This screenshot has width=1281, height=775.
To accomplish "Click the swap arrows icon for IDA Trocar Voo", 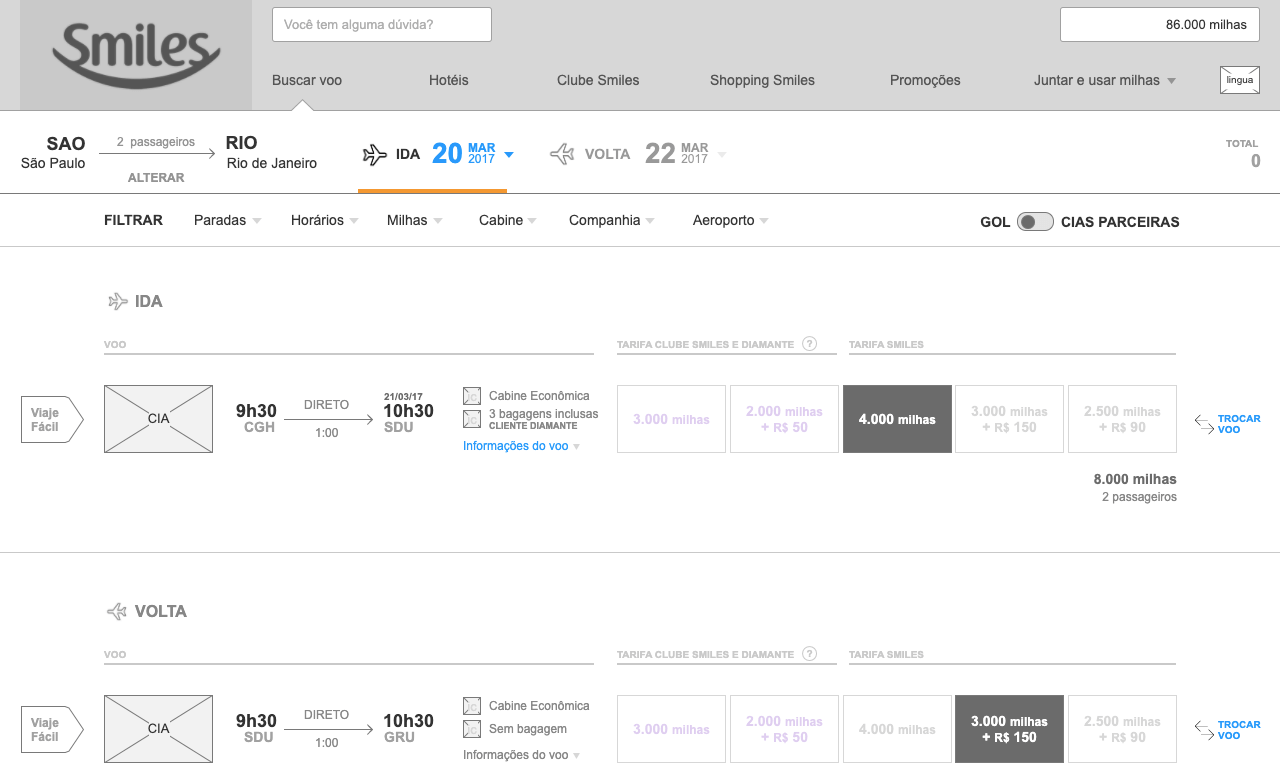I will point(1204,424).
